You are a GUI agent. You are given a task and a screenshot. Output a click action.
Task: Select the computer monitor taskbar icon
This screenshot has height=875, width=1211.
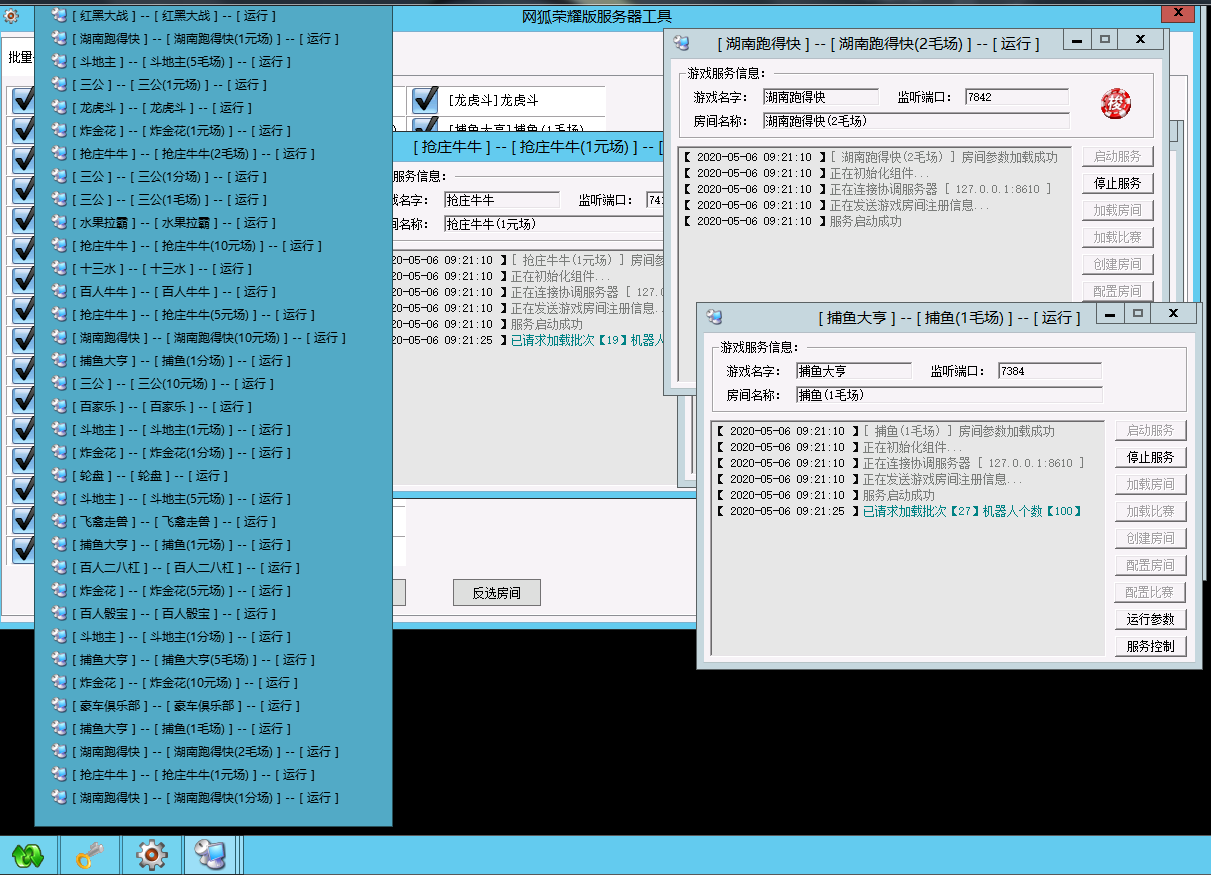tap(210, 855)
